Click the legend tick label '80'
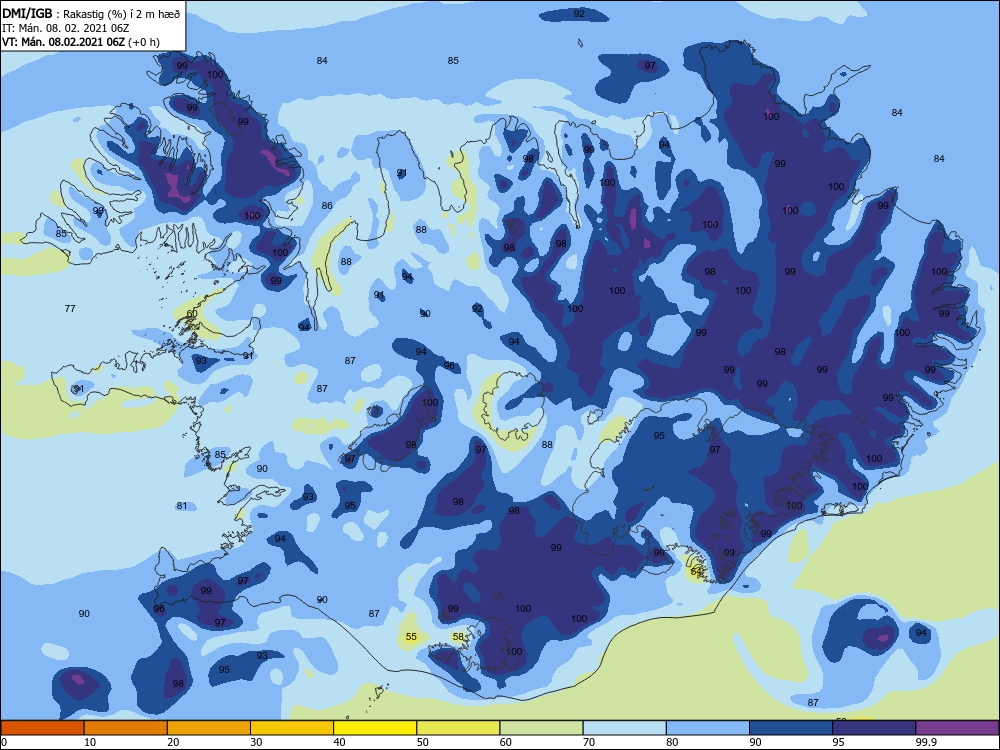Screen dimensions: 1000x750 pyautogui.click(x=672, y=742)
